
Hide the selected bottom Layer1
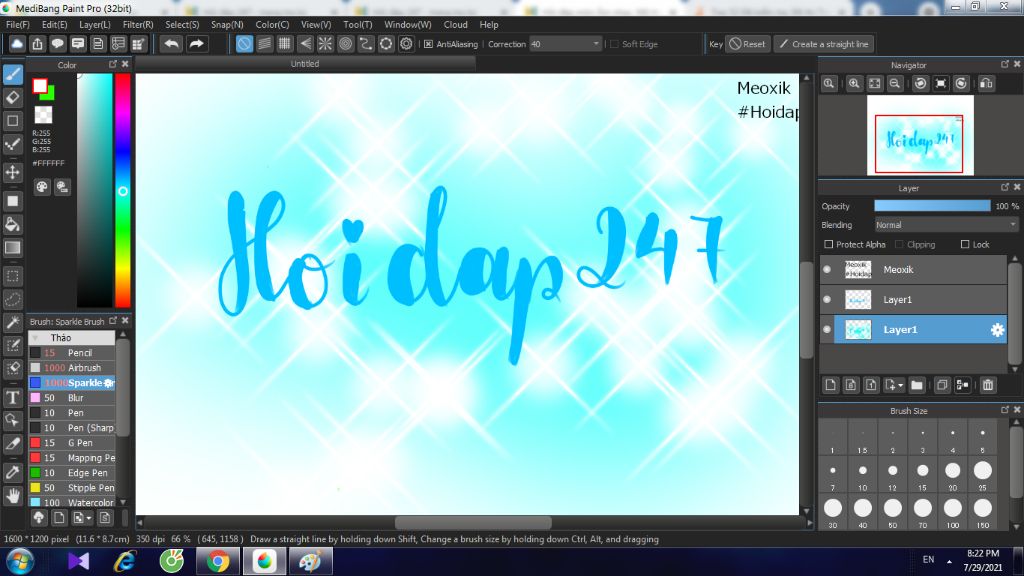pyautogui.click(x=827, y=330)
